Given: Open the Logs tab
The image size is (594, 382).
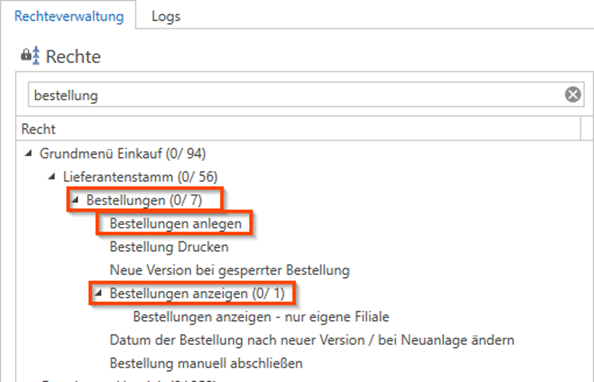Looking at the screenshot, I should 166,17.
